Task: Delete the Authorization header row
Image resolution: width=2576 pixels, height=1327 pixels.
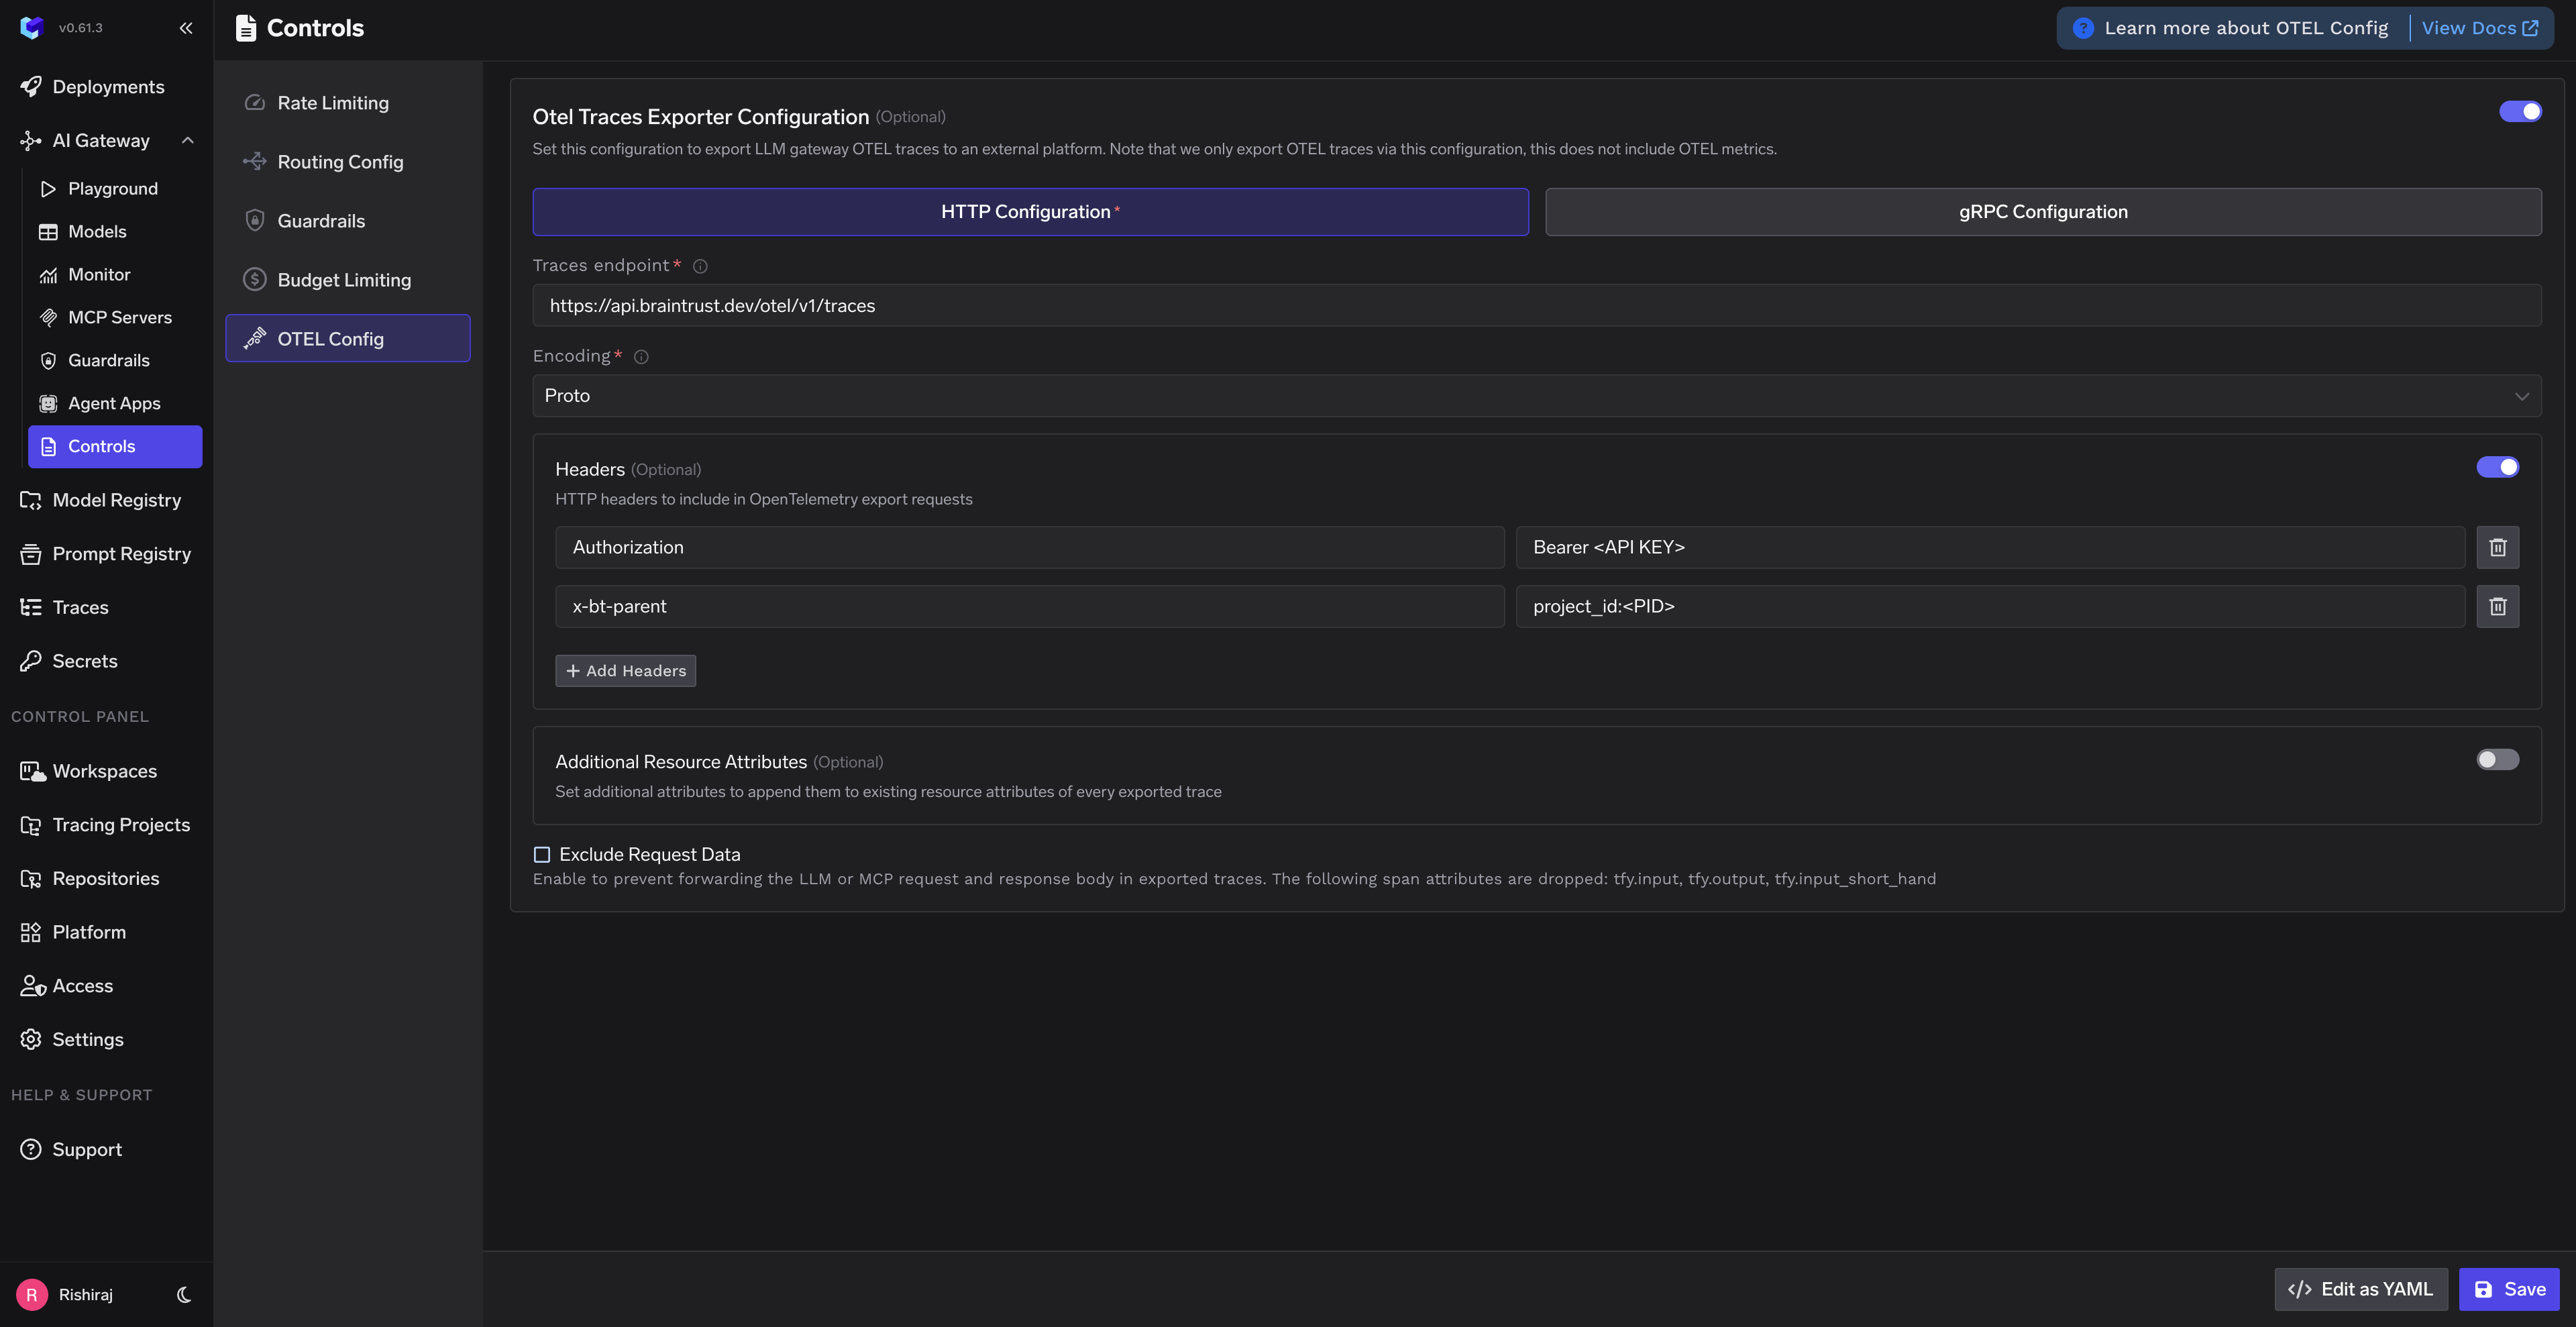Action: (x=2497, y=547)
